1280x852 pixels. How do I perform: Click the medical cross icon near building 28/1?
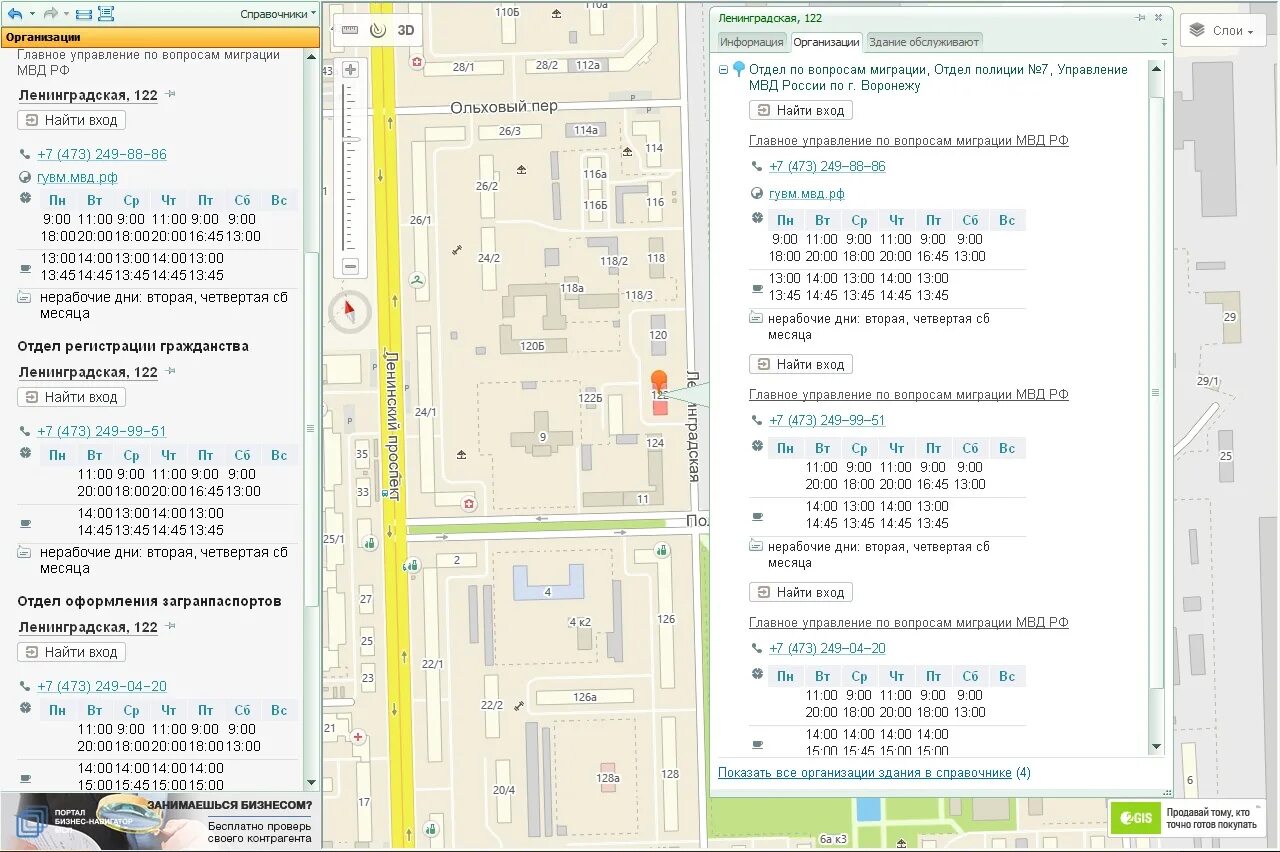coord(417,62)
